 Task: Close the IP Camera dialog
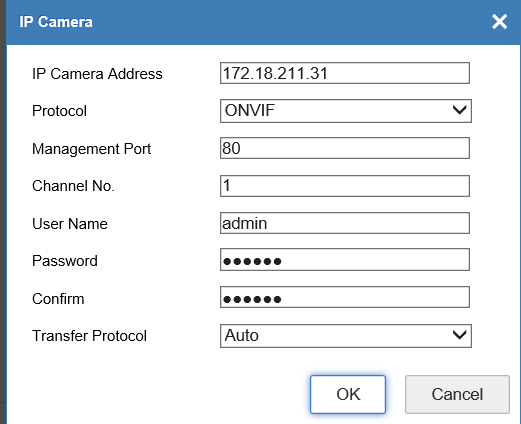(499, 22)
